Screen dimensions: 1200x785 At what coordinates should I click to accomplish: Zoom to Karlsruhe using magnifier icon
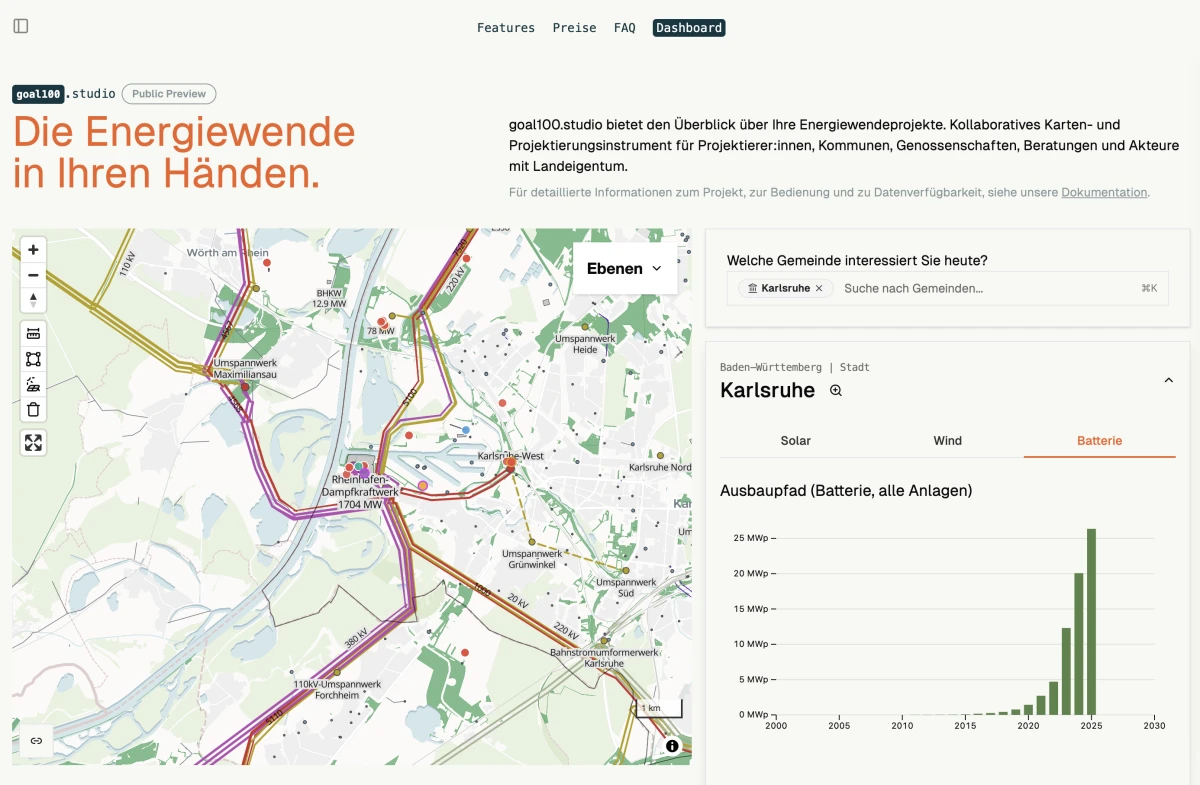click(x=836, y=391)
